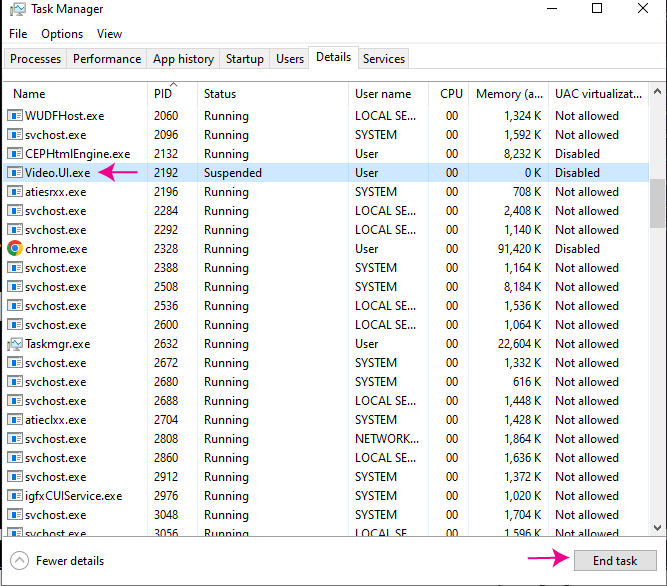Click memory value 708 K
The image size is (667, 586).
527,192
